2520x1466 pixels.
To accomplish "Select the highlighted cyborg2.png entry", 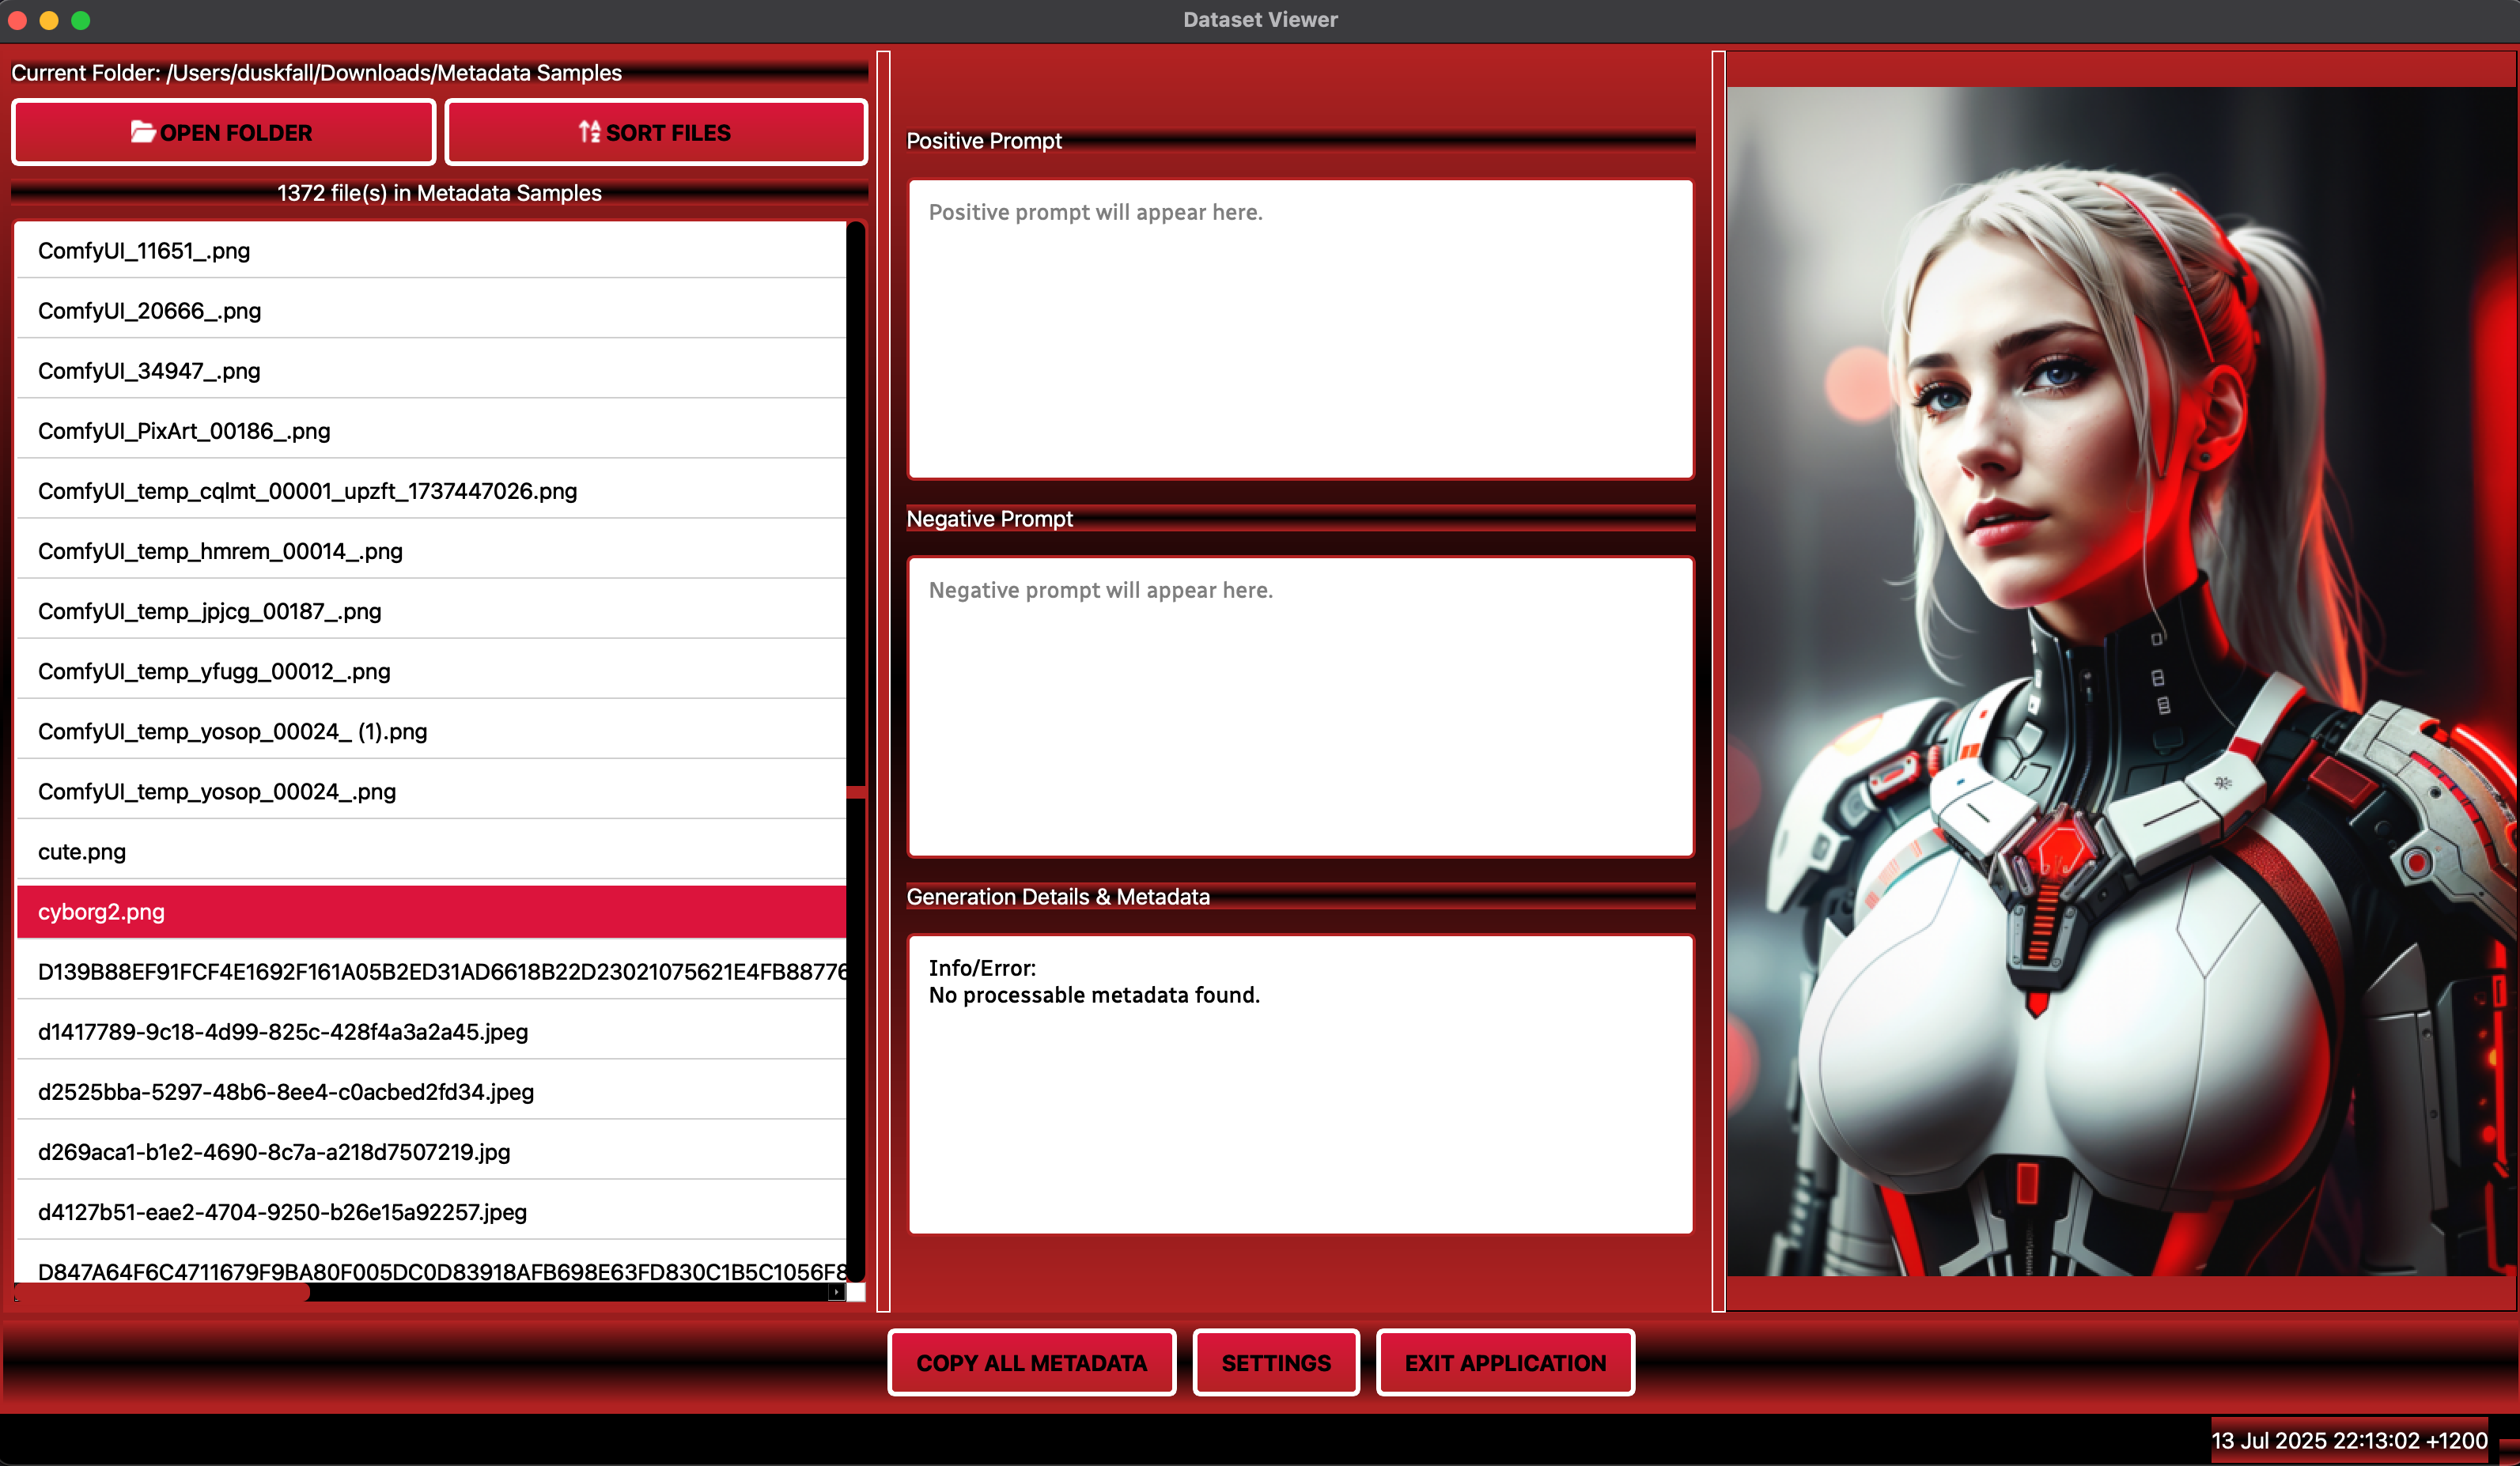I will click(101, 912).
